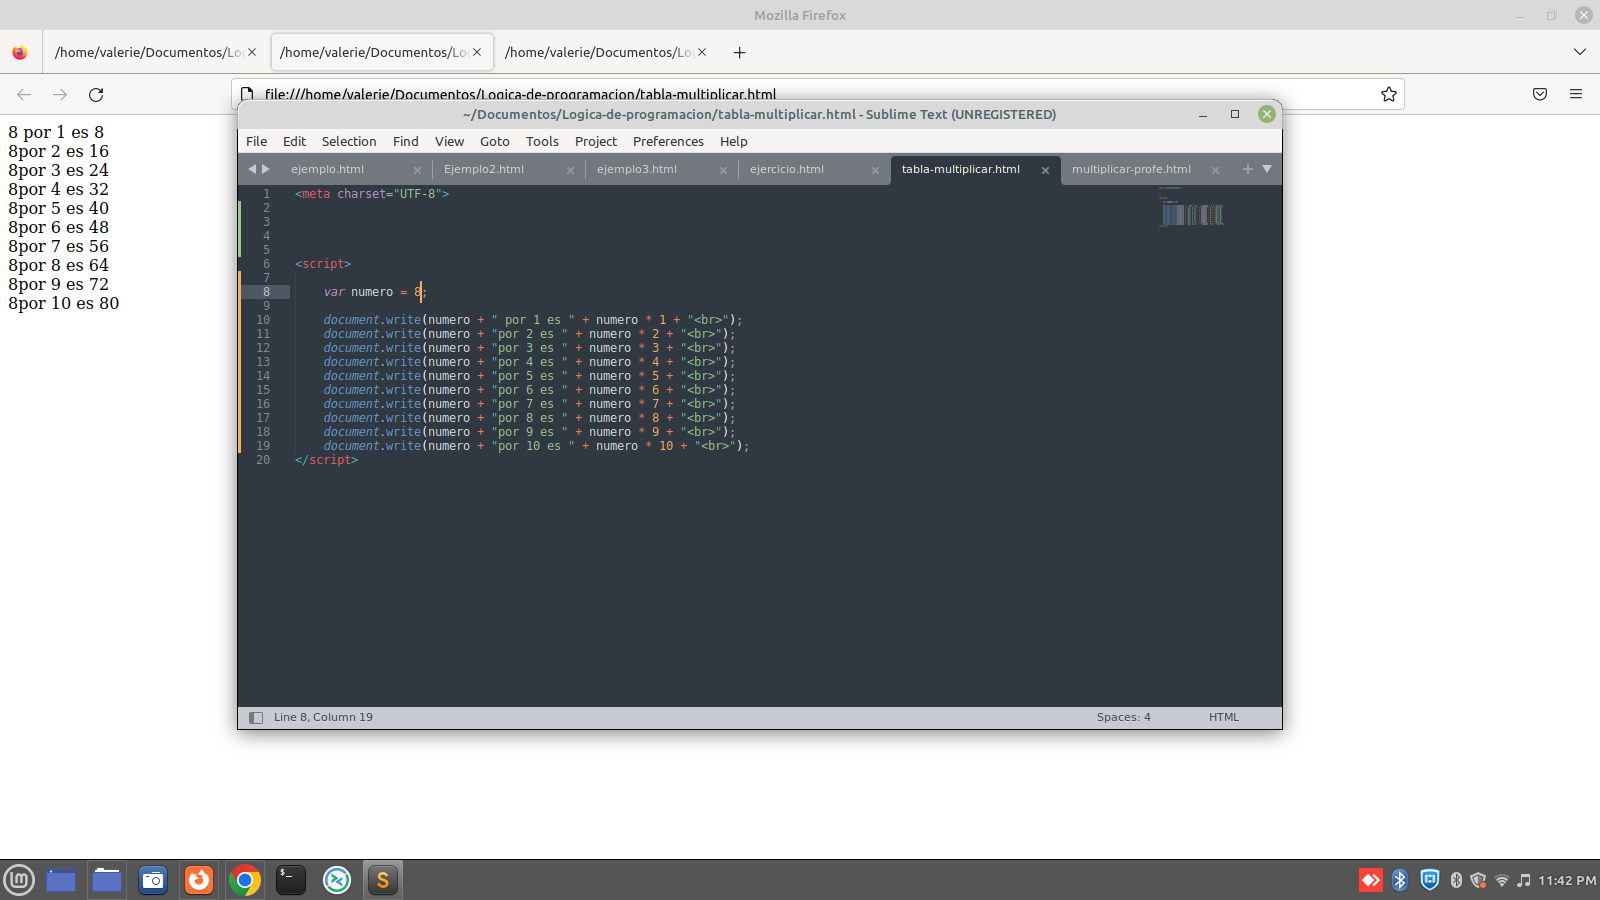Viewport: 1600px width, 900px height.
Task: Go forward in Firefox history
Action: click(x=60, y=94)
